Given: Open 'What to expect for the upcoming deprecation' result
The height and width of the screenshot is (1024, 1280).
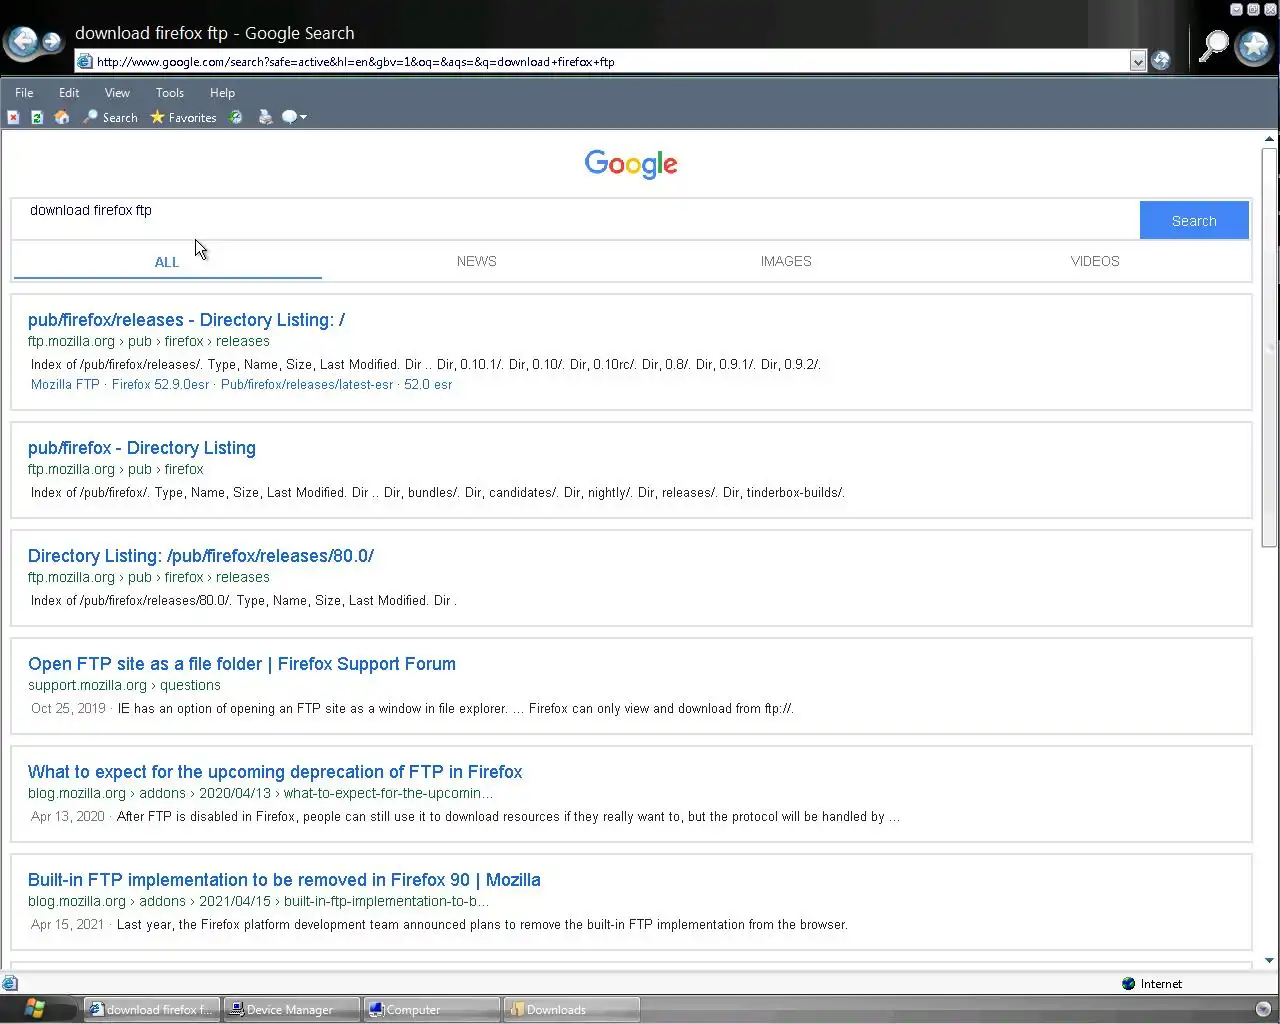Looking at the screenshot, I should tap(275, 772).
